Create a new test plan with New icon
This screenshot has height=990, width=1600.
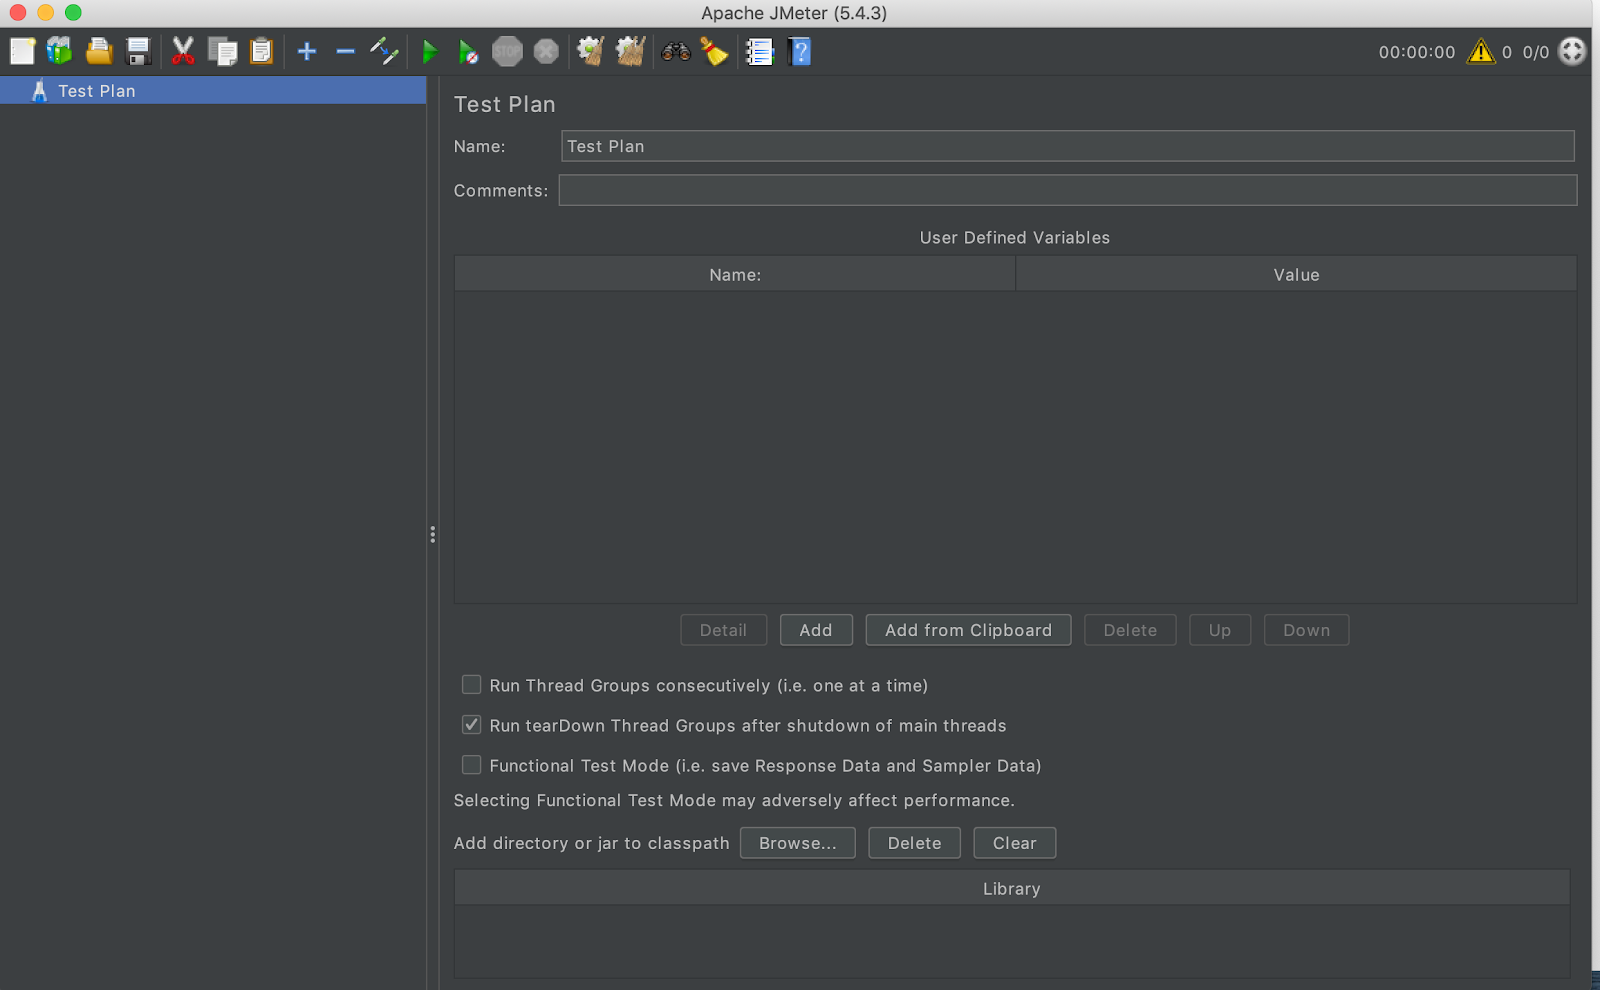22,51
